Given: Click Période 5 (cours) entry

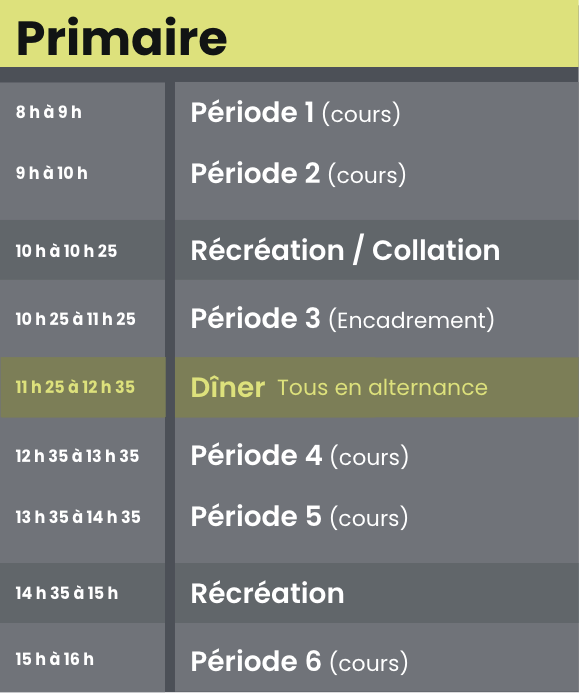Looking at the screenshot, I should (299, 517).
